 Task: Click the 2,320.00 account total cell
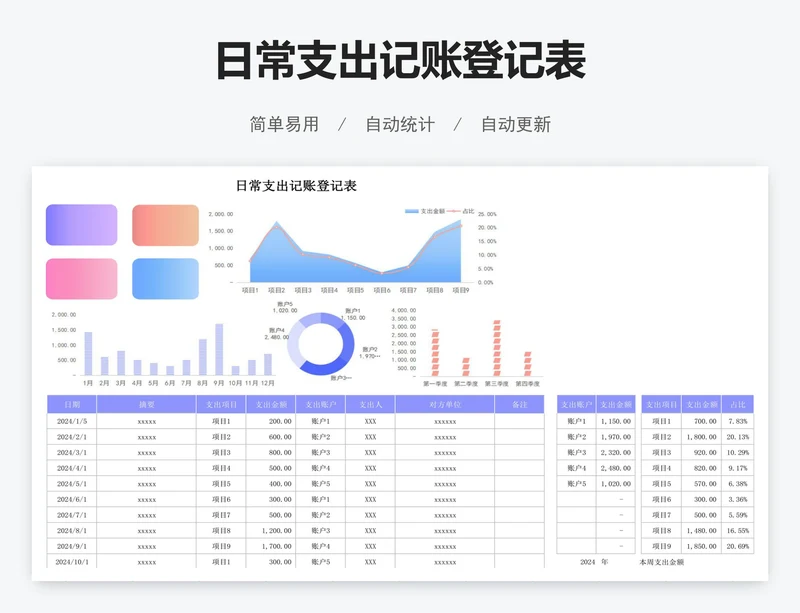point(616,452)
